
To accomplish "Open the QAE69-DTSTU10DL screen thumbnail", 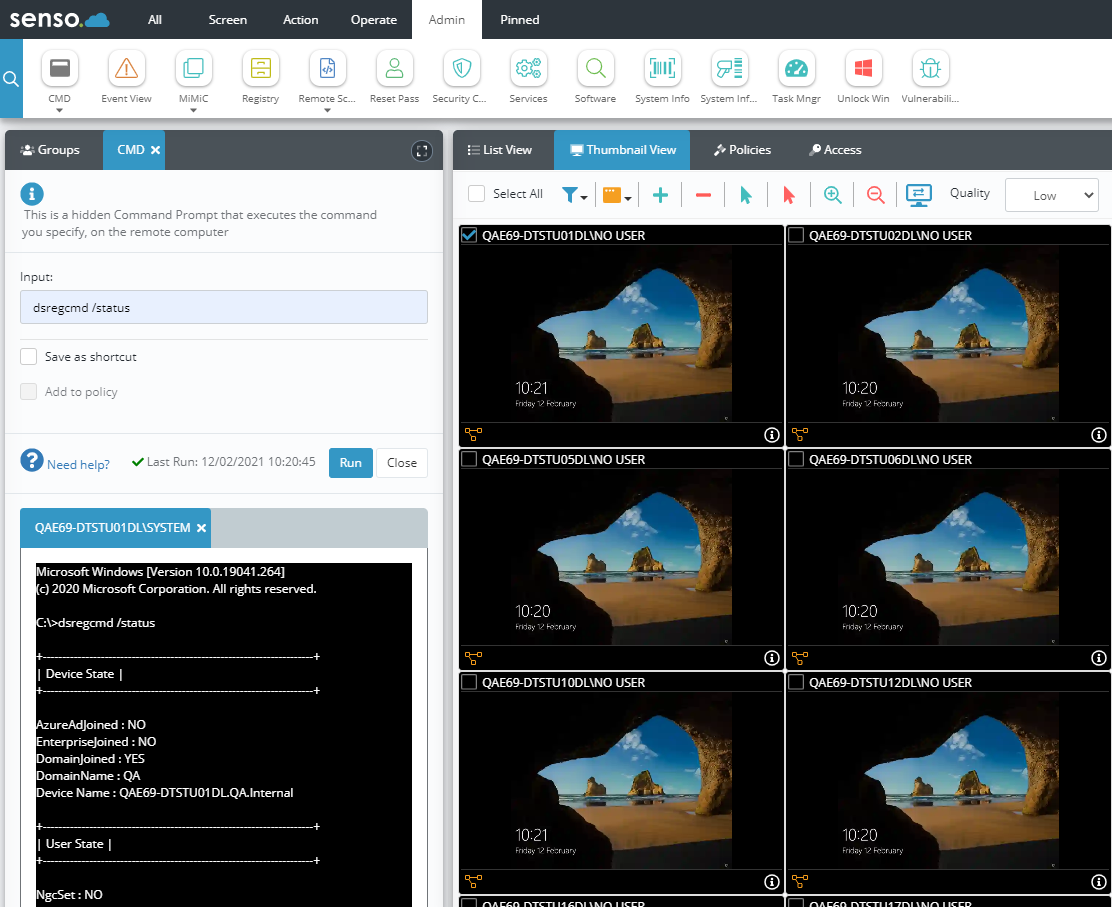I will (621, 781).
